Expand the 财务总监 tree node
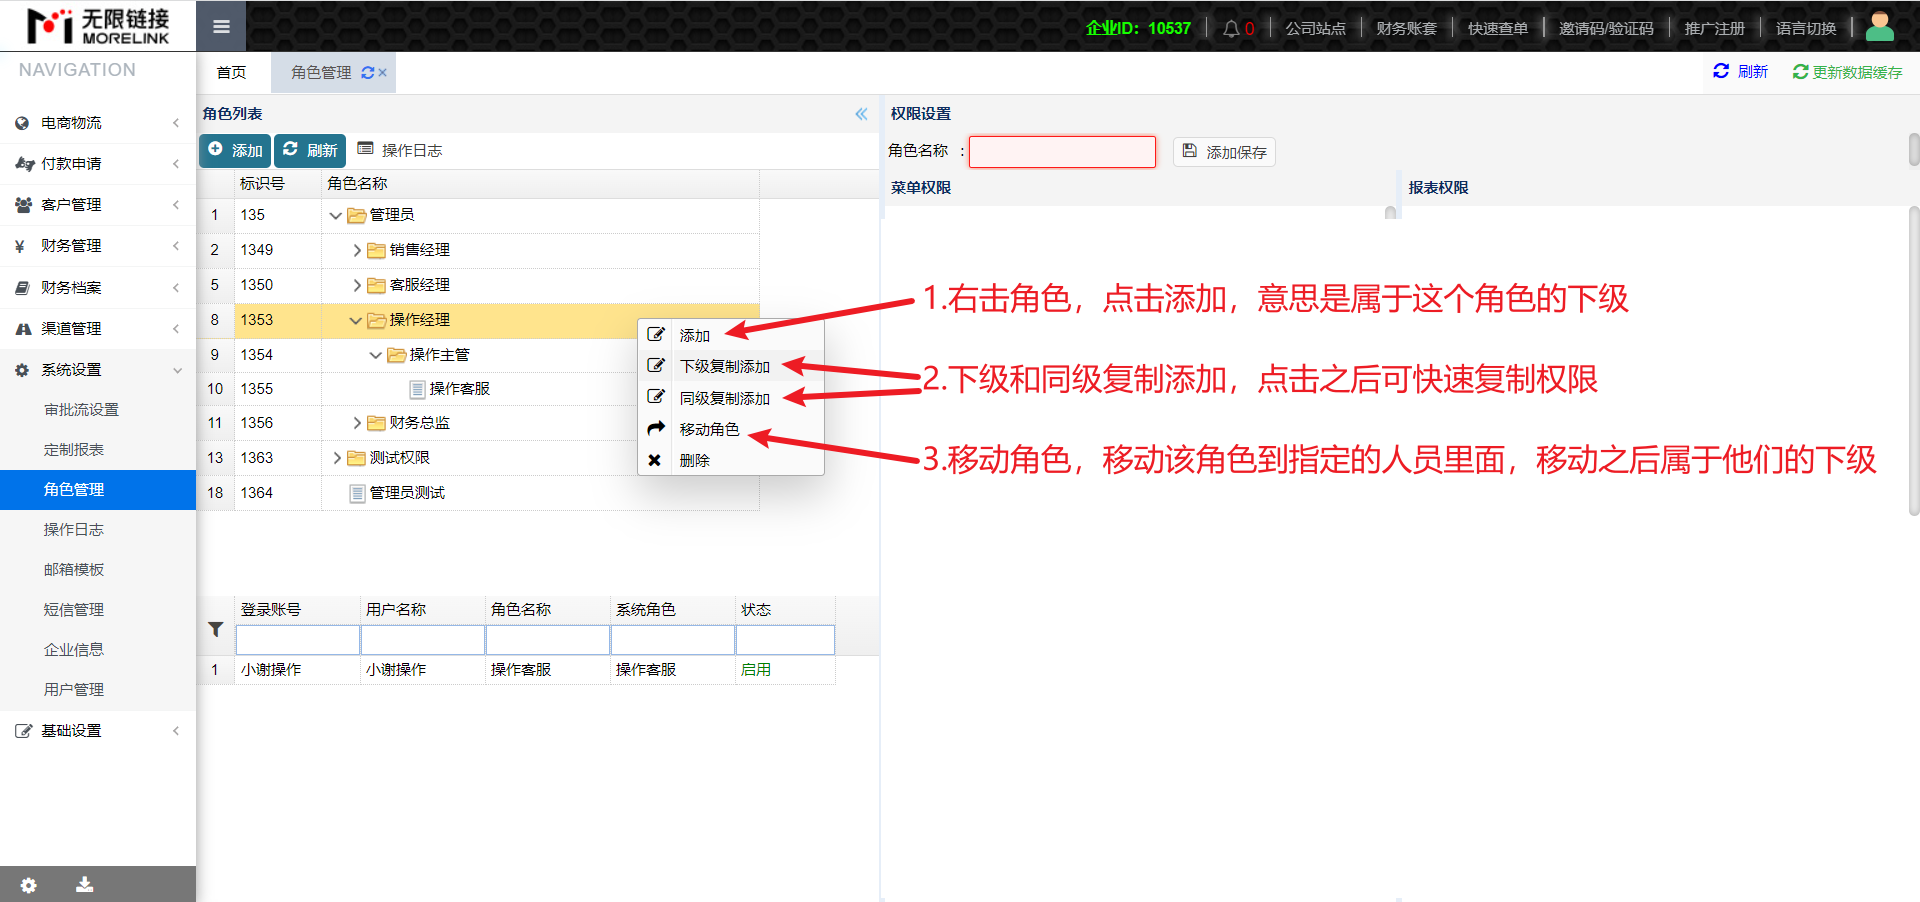Viewport: 1920px width, 902px height. coord(357,423)
